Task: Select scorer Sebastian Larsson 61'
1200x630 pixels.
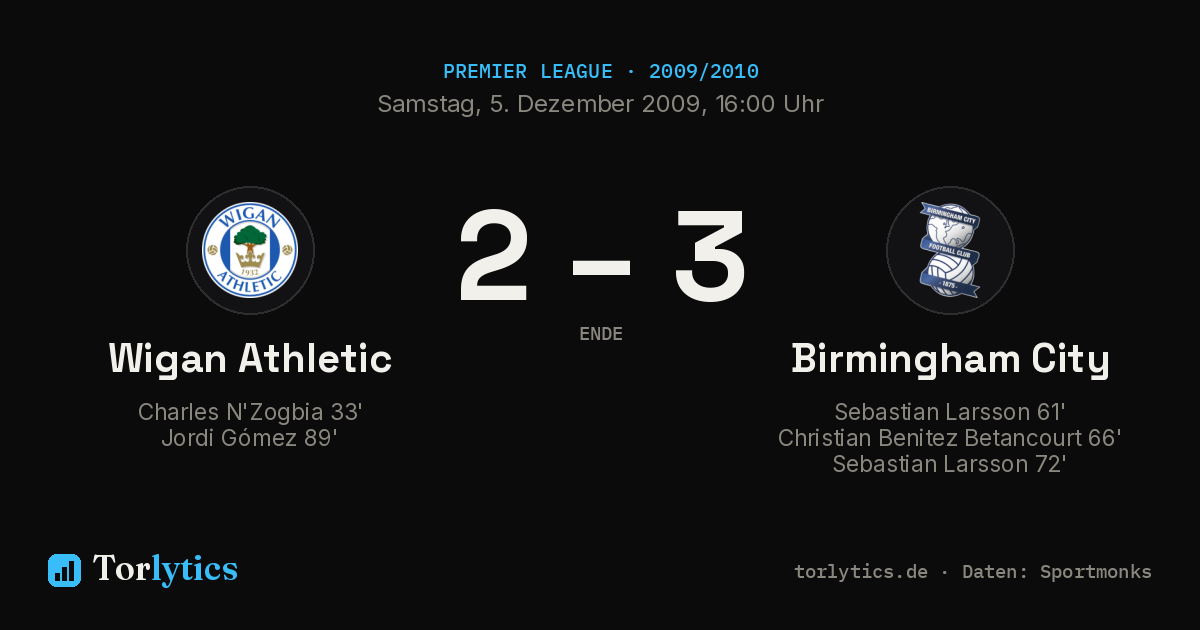Action: click(x=950, y=412)
